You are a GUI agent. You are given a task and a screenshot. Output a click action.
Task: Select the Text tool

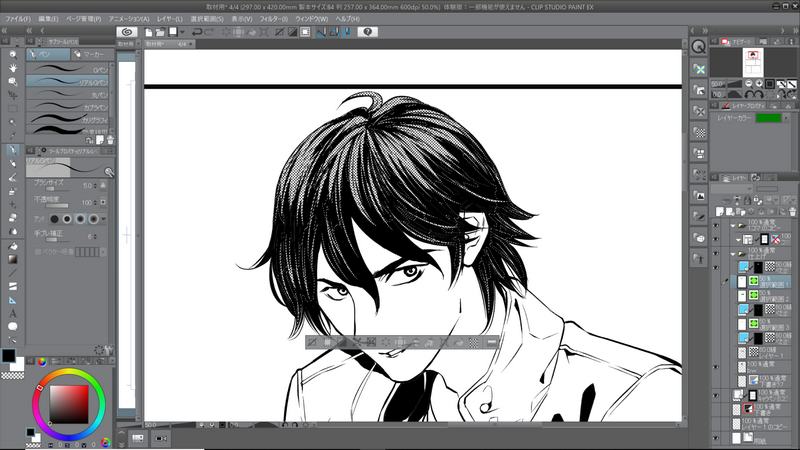(13, 313)
